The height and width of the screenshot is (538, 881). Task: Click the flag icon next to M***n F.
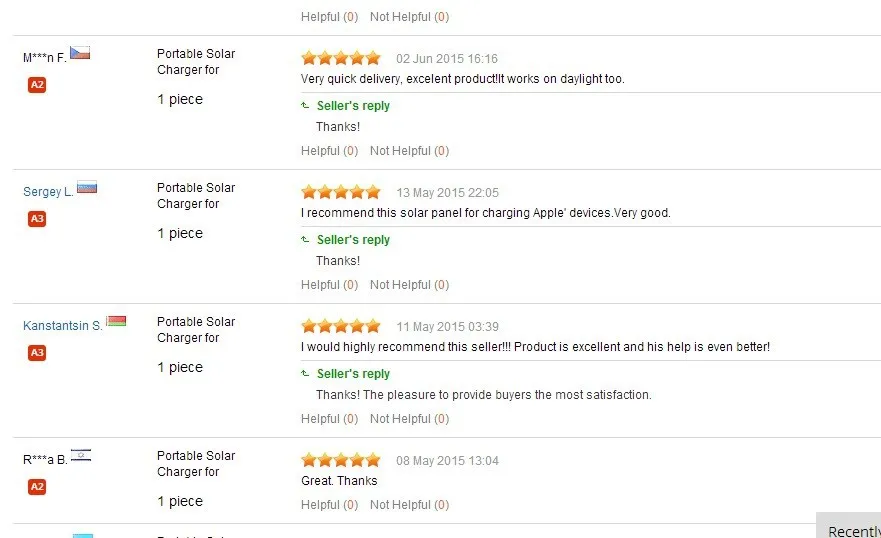tap(80, 53)
